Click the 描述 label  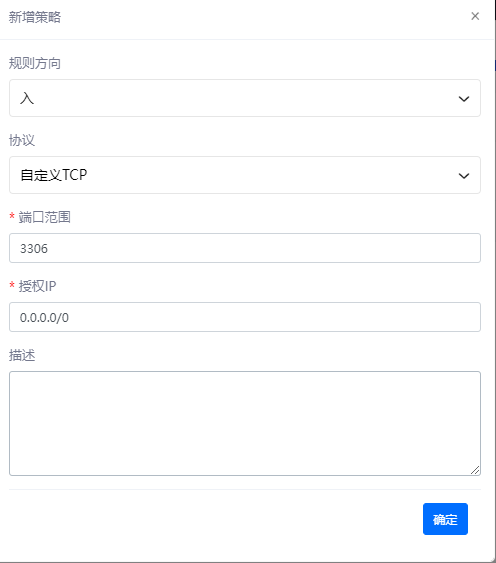click(22, 355)
